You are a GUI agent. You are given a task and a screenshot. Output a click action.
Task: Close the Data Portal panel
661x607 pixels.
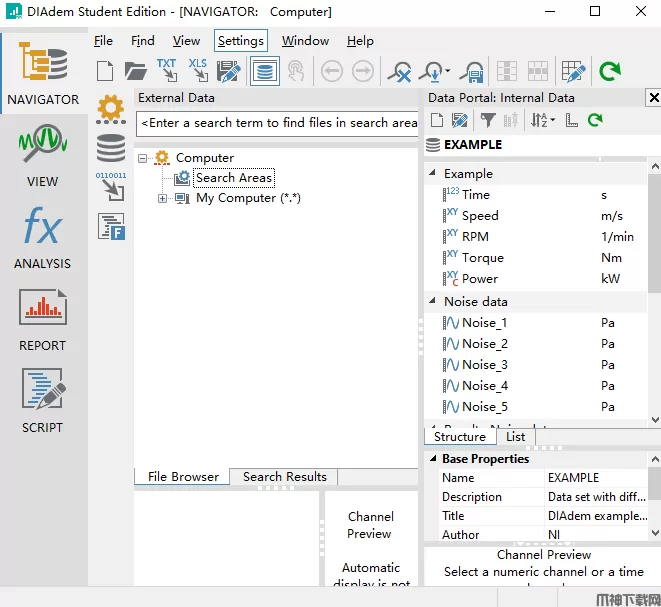pos(653,98)
